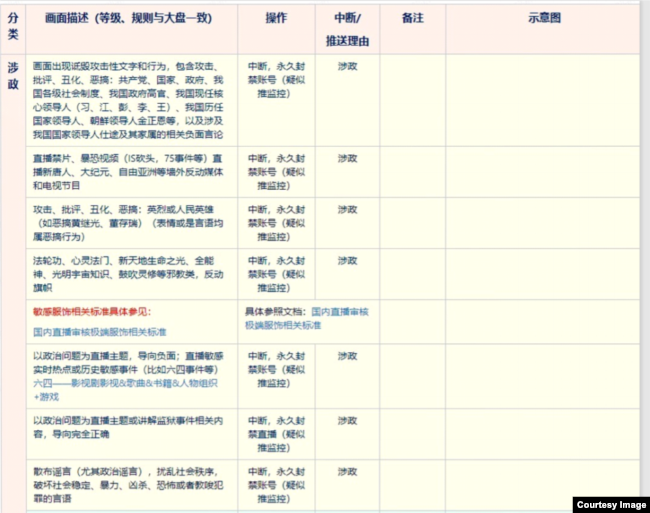Click the "分类" column header
Viewport: 650px width, 513px height.
pos(12,28)
